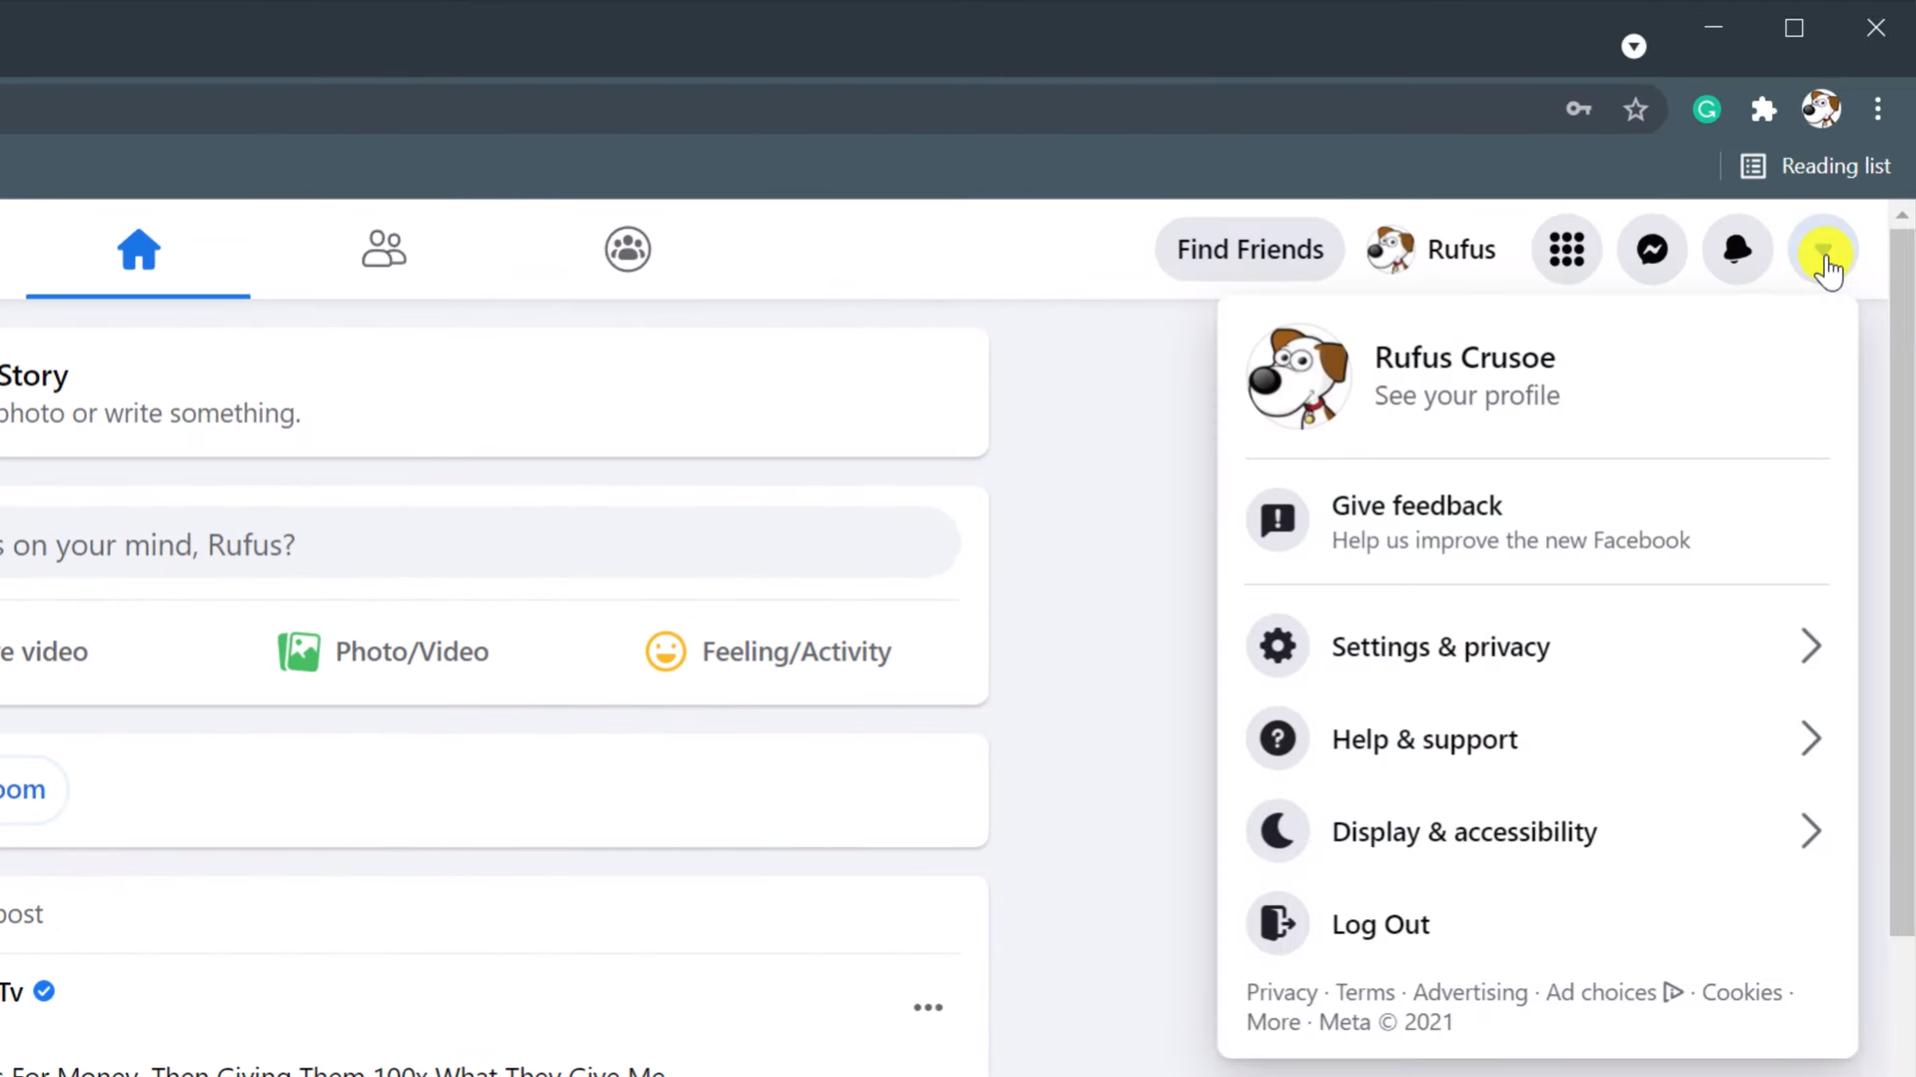Open the notifications bell
Viewport: 1916px width, 1077px height.
1737,249
